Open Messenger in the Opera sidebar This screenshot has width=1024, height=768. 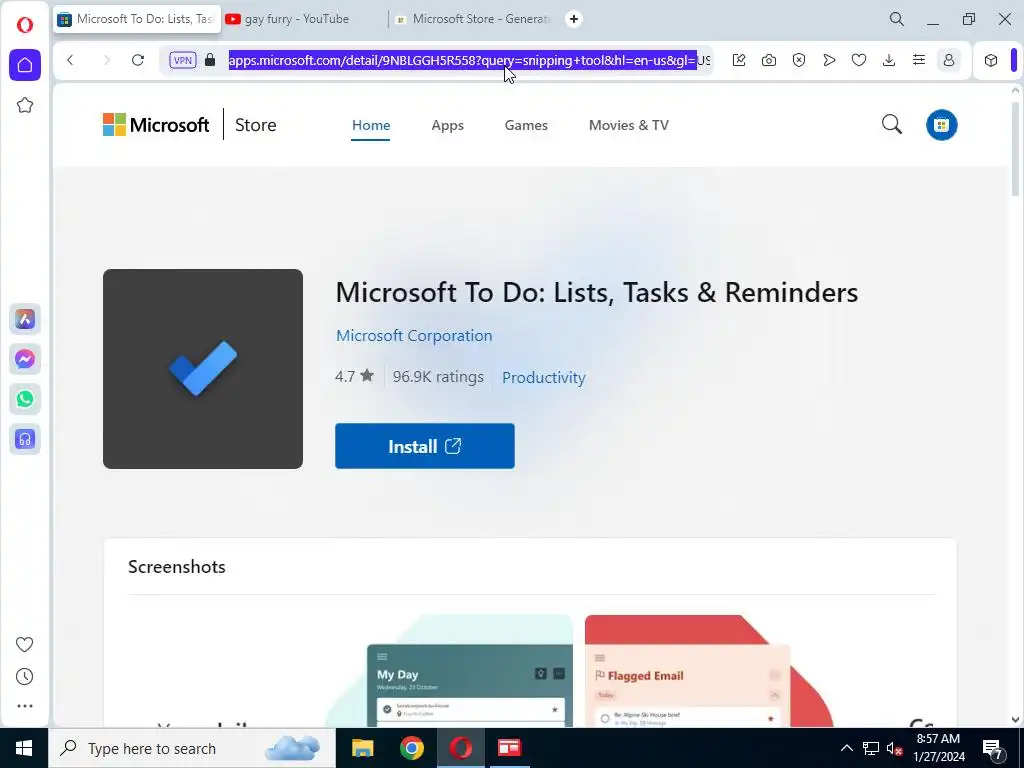coord(25,359)
